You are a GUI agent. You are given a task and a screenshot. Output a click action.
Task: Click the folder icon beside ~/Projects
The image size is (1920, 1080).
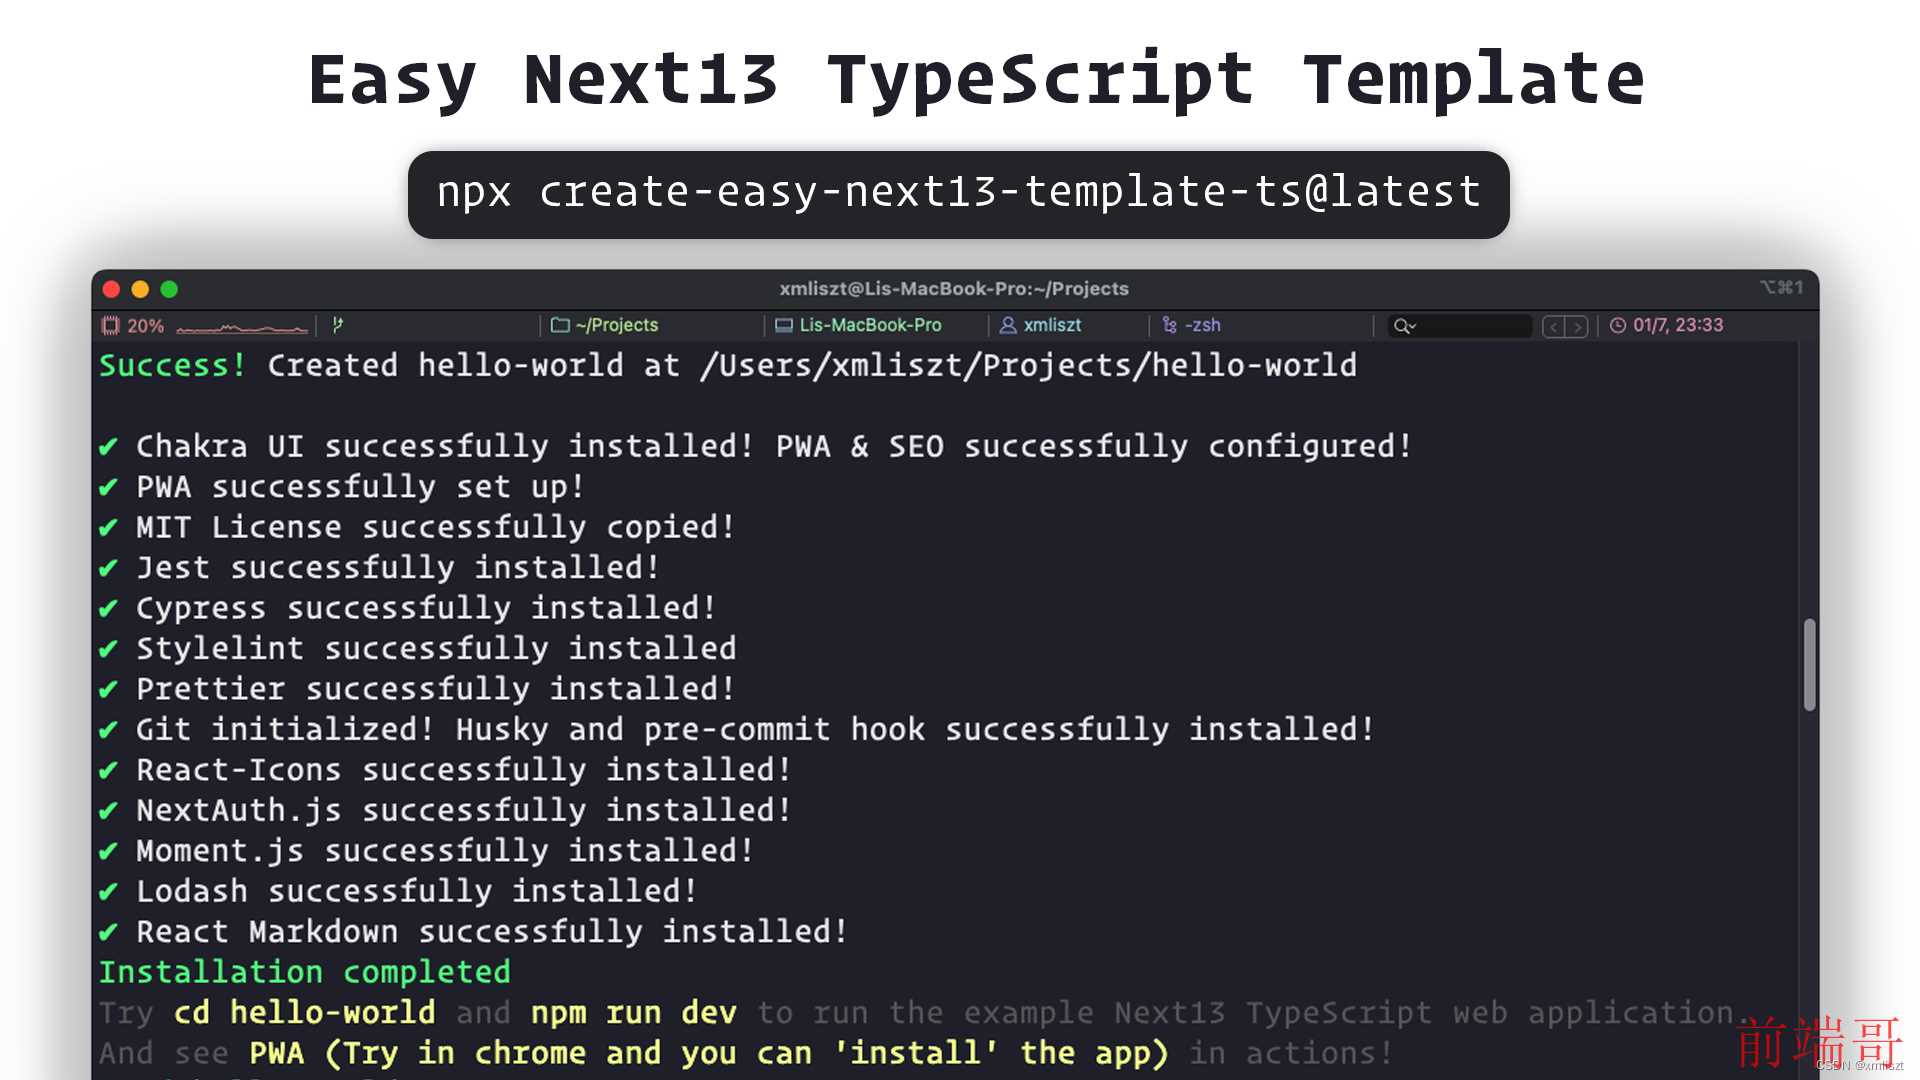point(560,325)
